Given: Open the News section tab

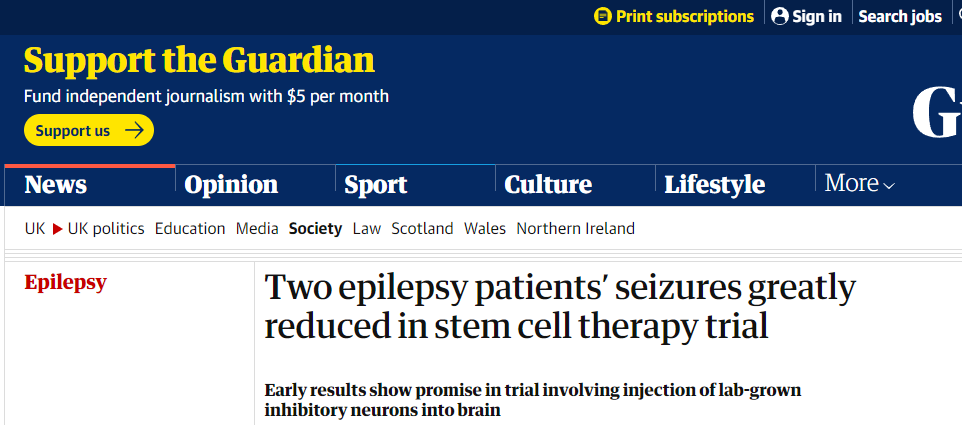Looking at the screenshot, I should (x=56, y=185).
